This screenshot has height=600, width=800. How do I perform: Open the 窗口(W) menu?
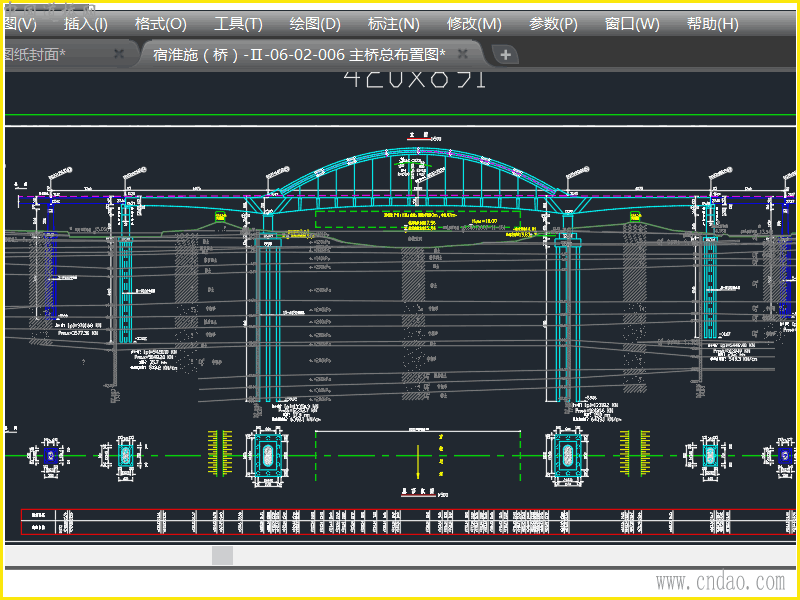coord(632,24)
